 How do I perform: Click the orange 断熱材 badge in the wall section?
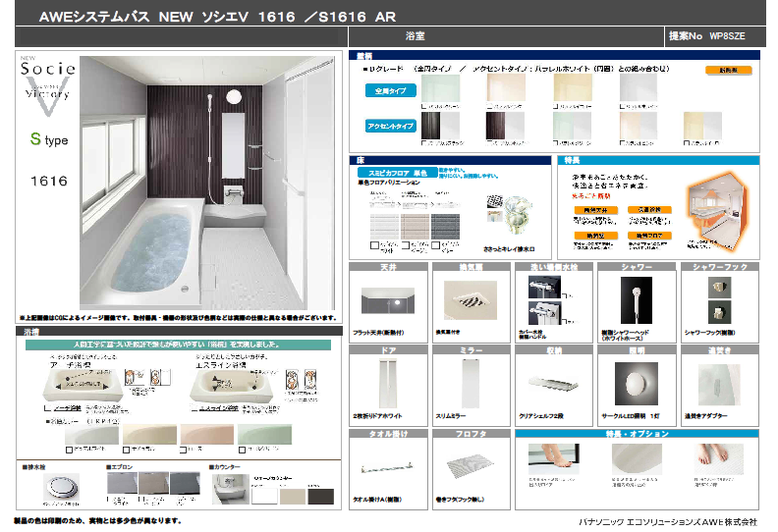point(728,70)
